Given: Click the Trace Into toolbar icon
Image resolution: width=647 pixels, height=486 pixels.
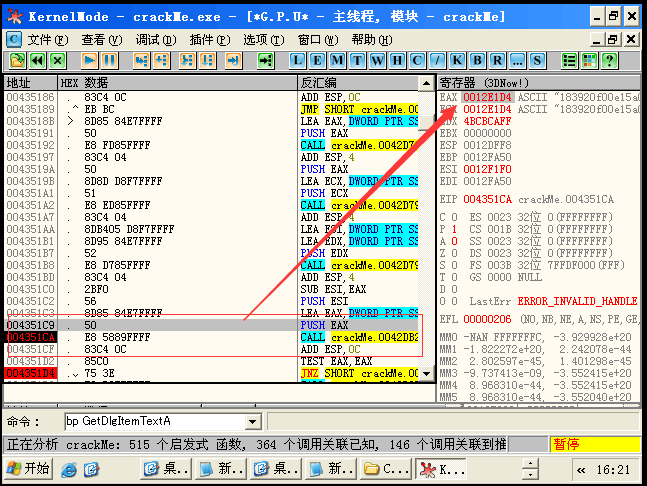Looking at the screenshot, I should tap(187, 61).
